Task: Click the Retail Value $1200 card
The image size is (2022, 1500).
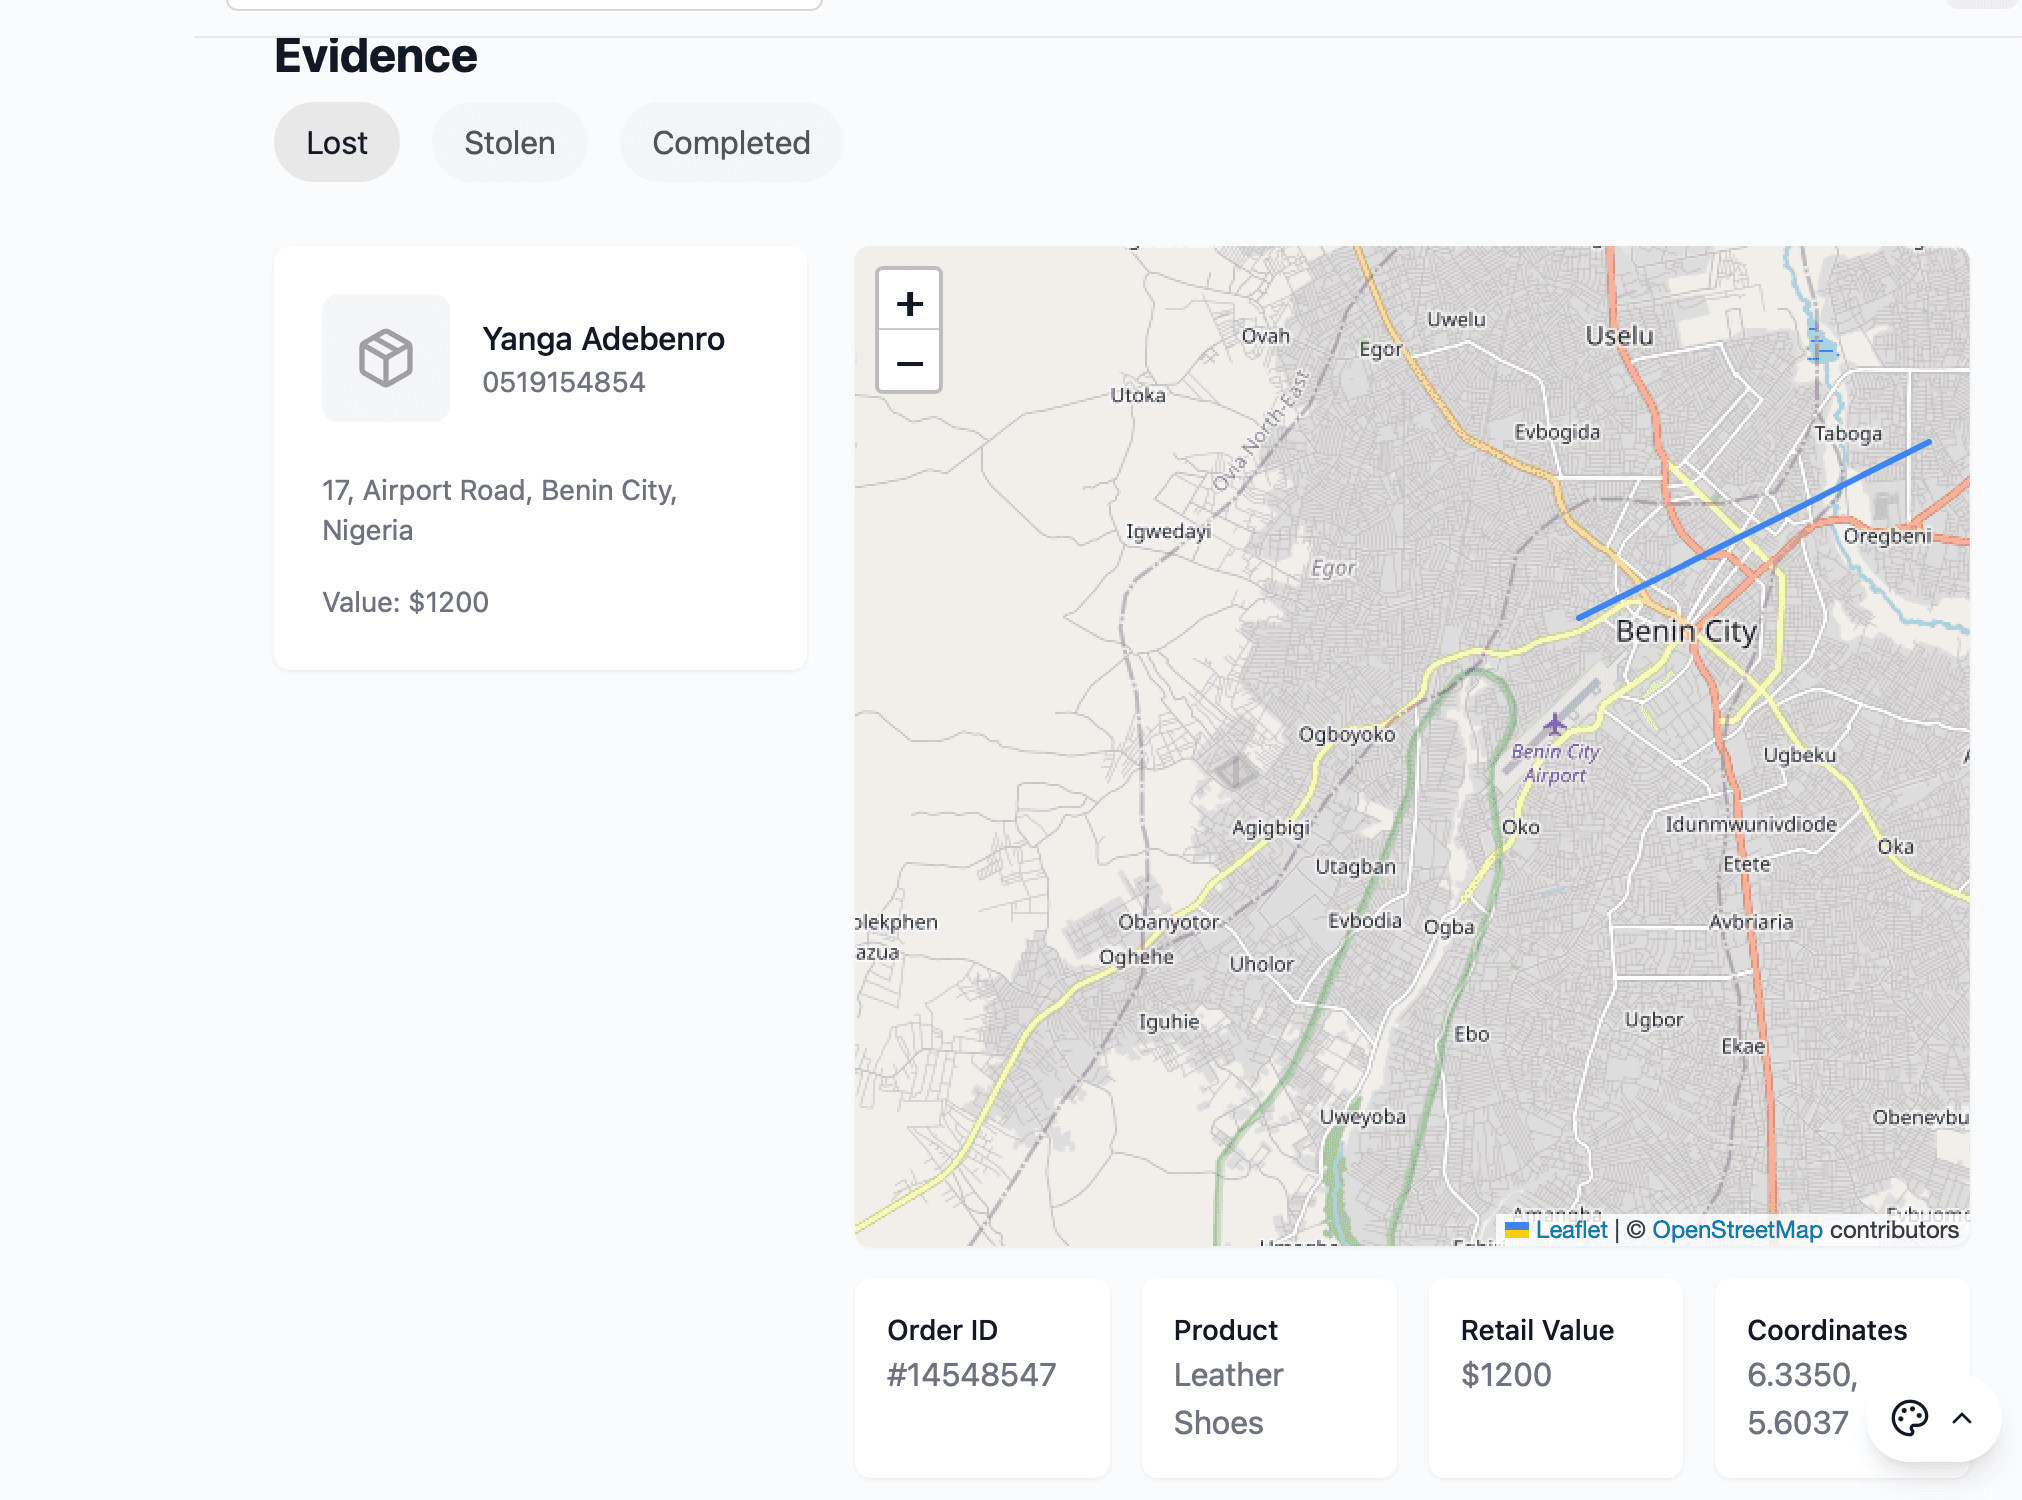Action: click(x=1555, y=1377)
